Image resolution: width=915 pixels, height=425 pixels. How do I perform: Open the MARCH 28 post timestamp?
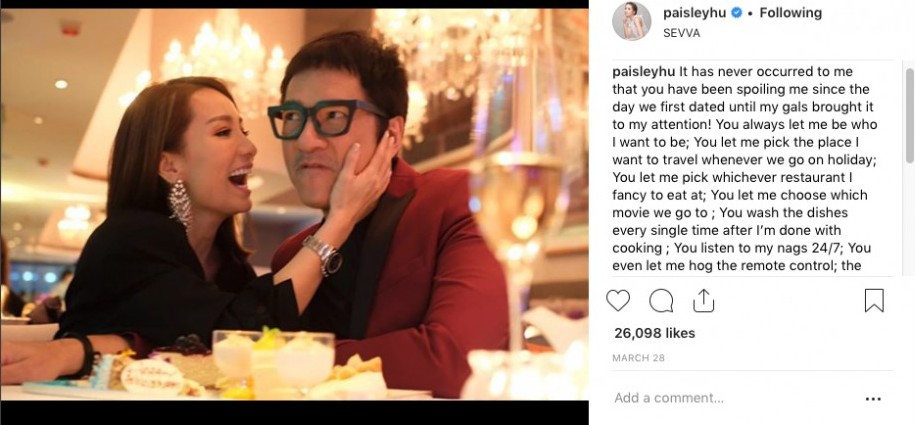637,357
